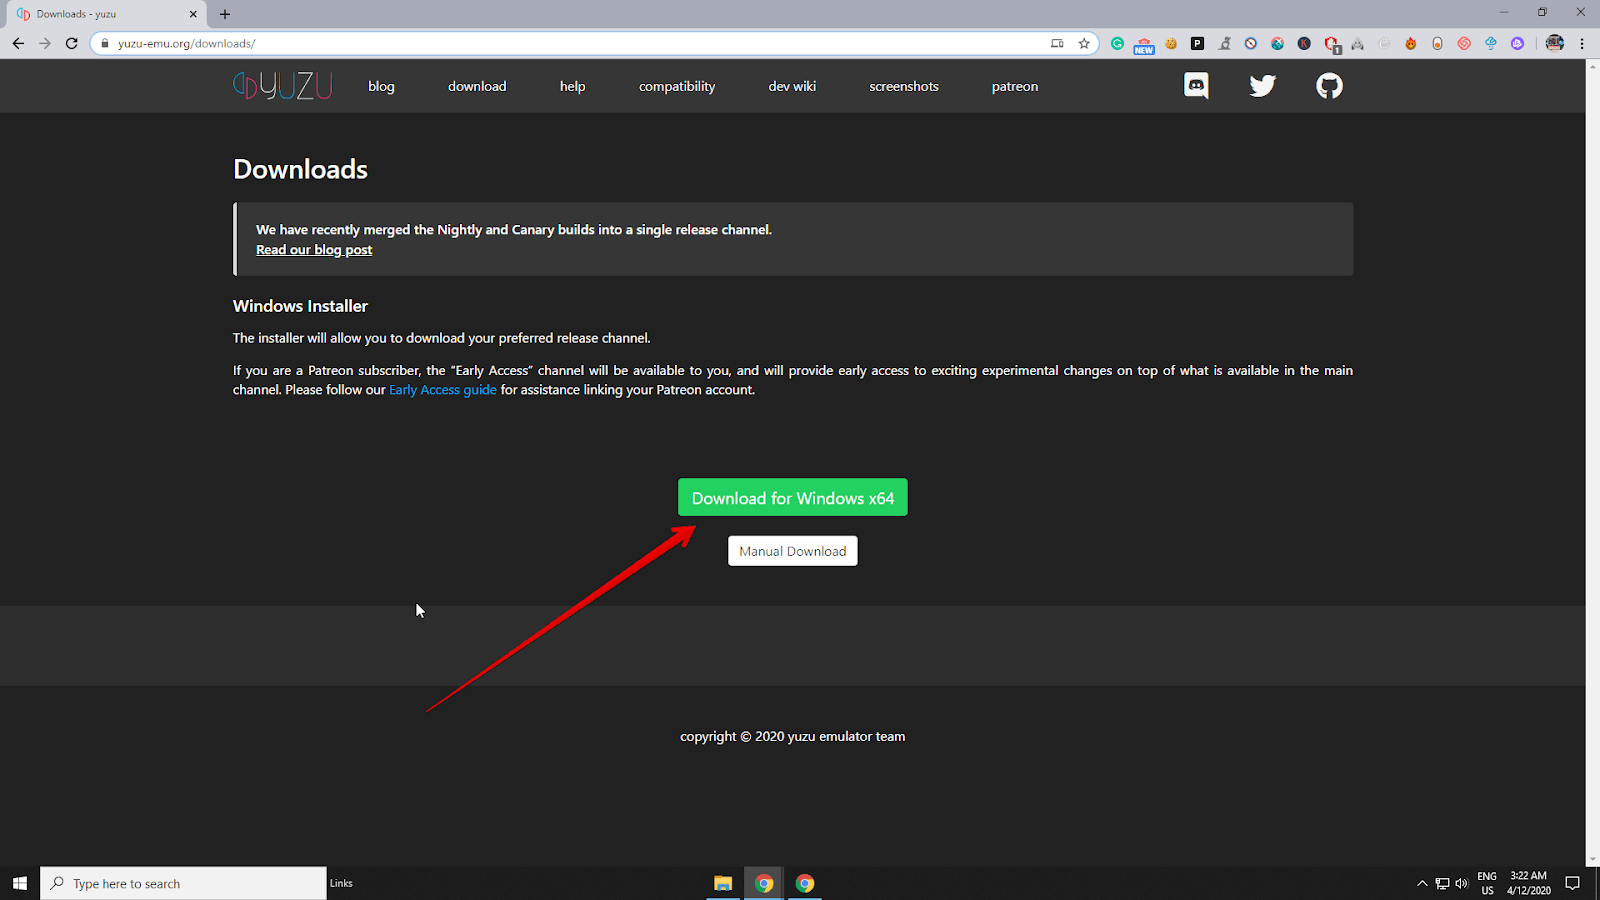Open yuzu Twitter bird icon

point(1263,86)
